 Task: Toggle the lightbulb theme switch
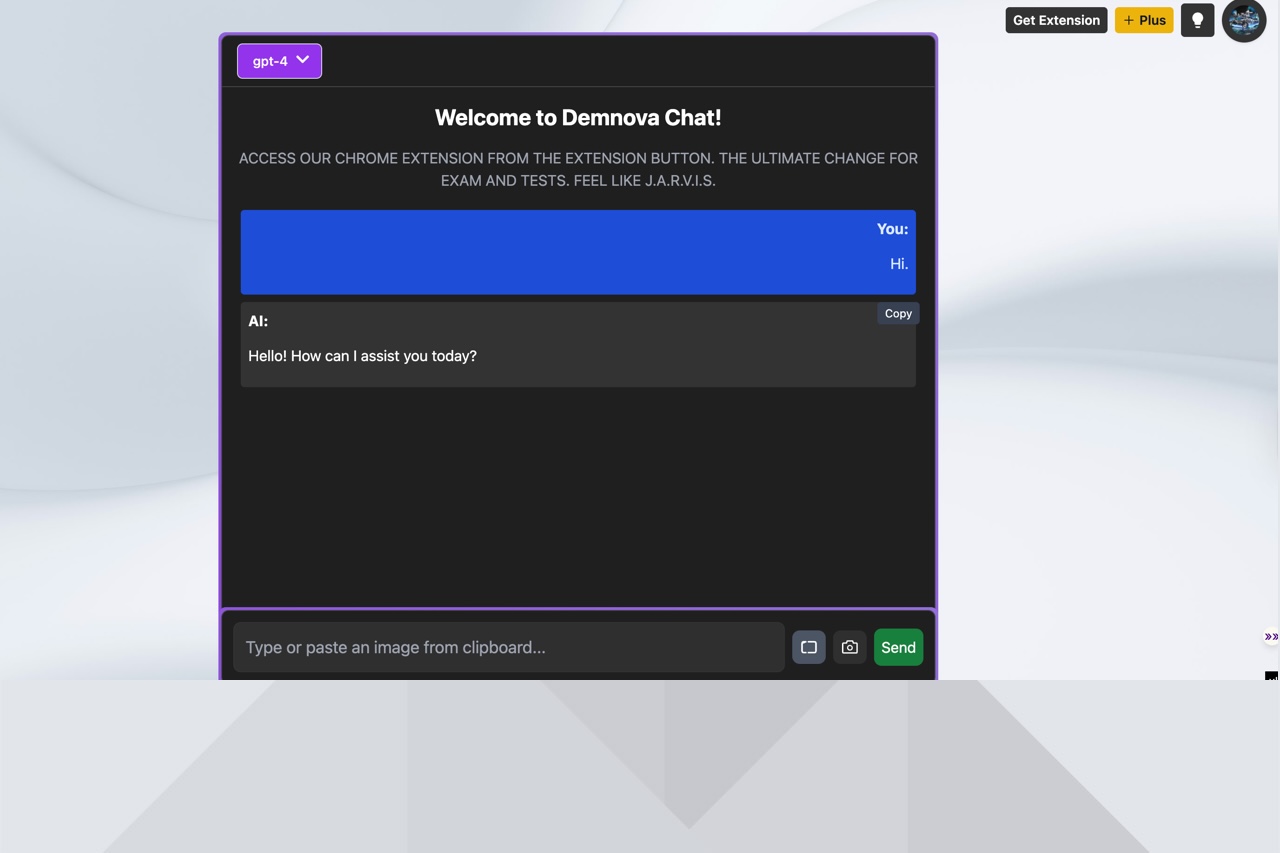1197,20
